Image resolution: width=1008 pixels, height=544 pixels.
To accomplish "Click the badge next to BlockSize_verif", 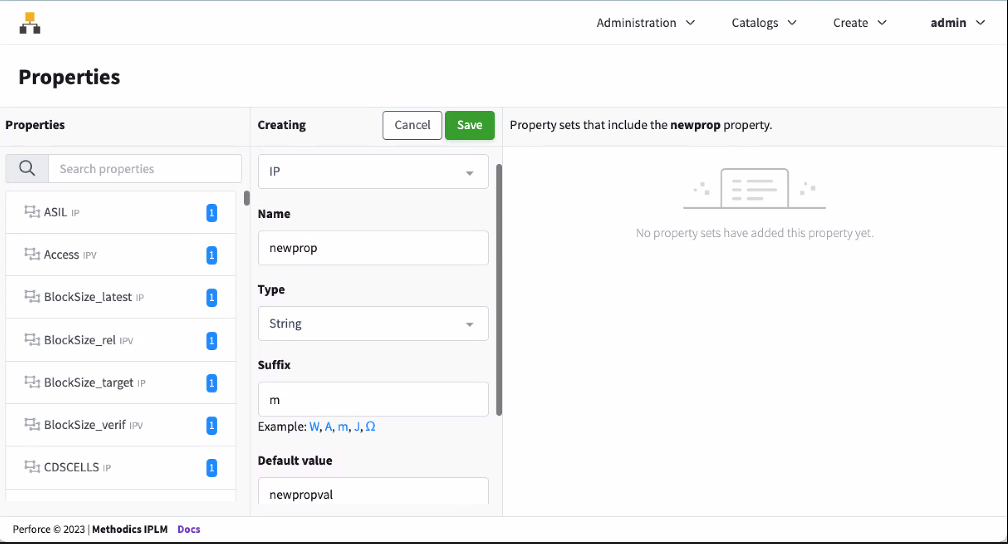I will pos(211,426).
